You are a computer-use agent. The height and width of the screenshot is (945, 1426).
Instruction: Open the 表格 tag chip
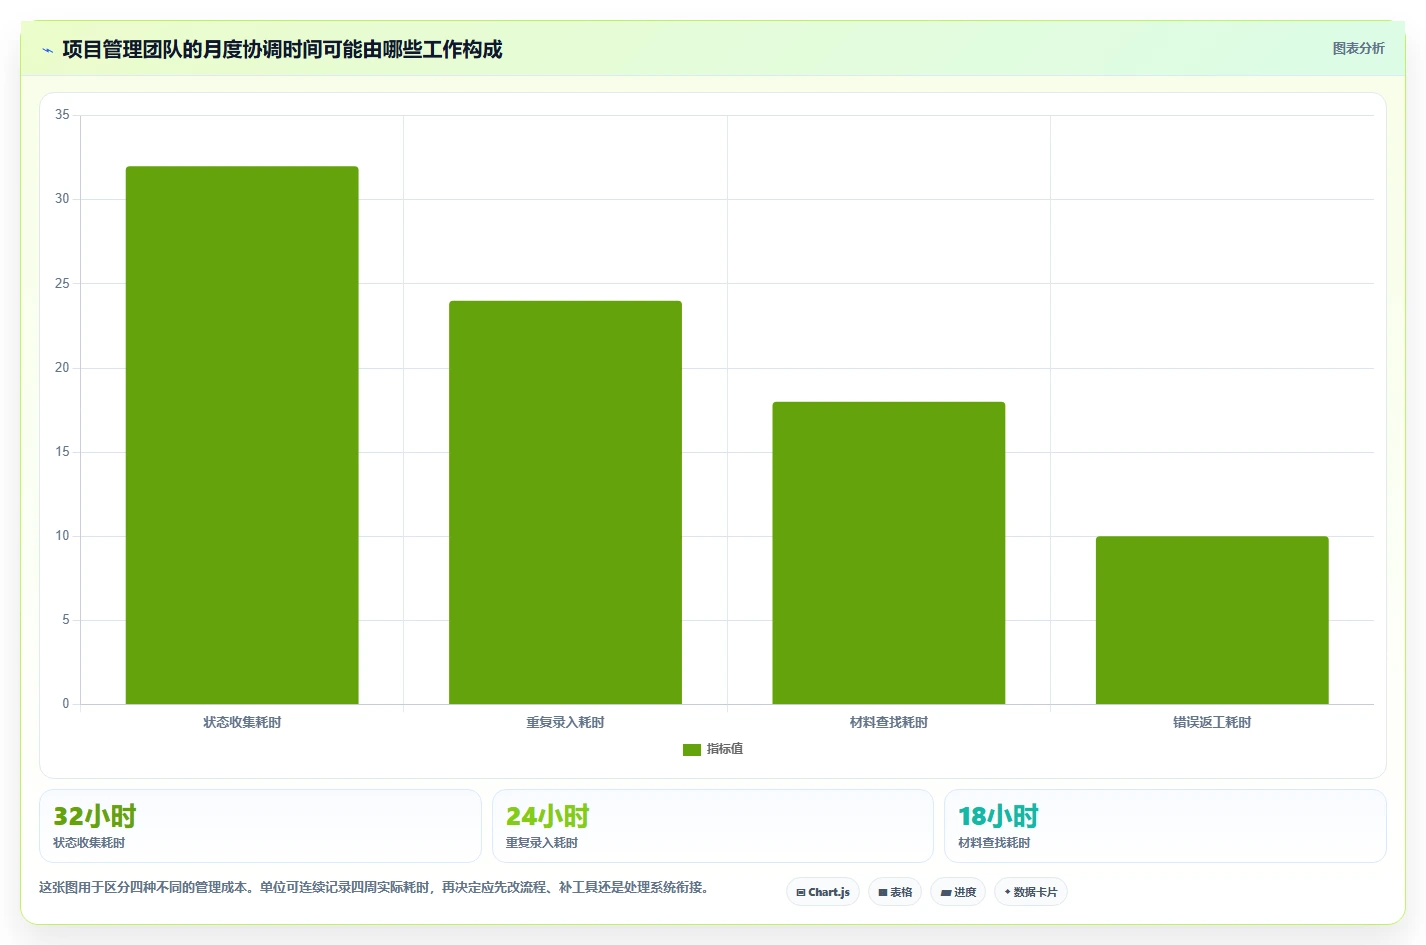tap(895, 892)
